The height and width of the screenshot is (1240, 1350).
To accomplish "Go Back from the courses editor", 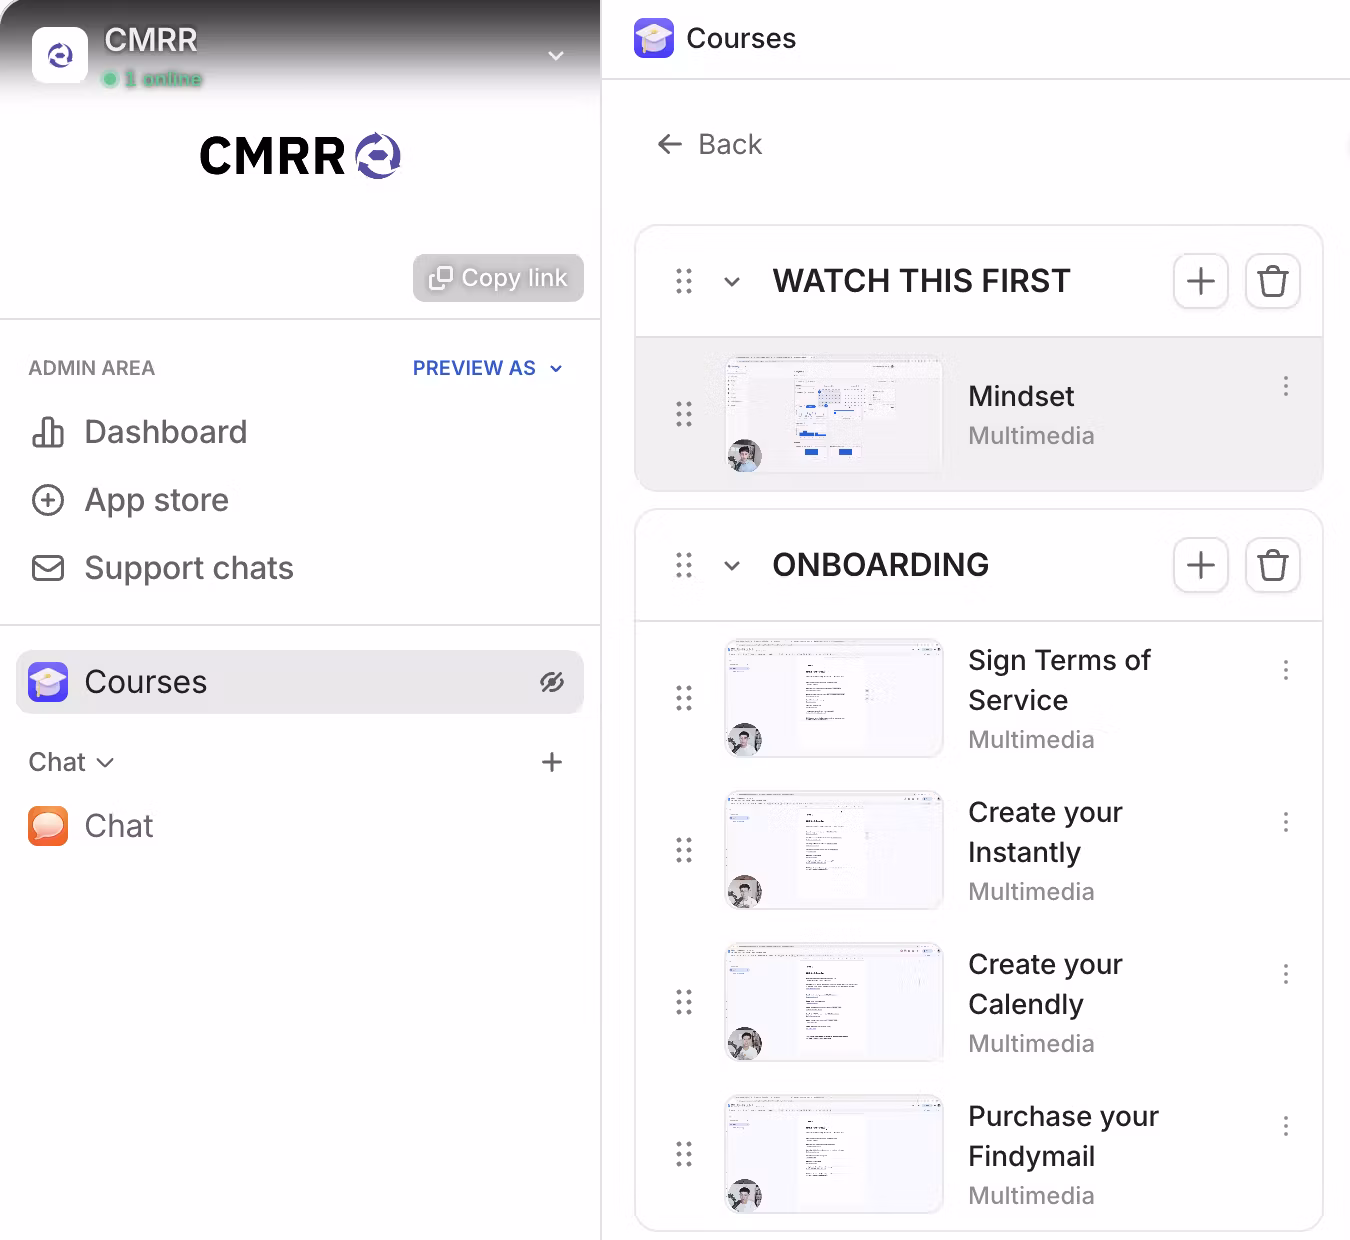I will (710, 144).
